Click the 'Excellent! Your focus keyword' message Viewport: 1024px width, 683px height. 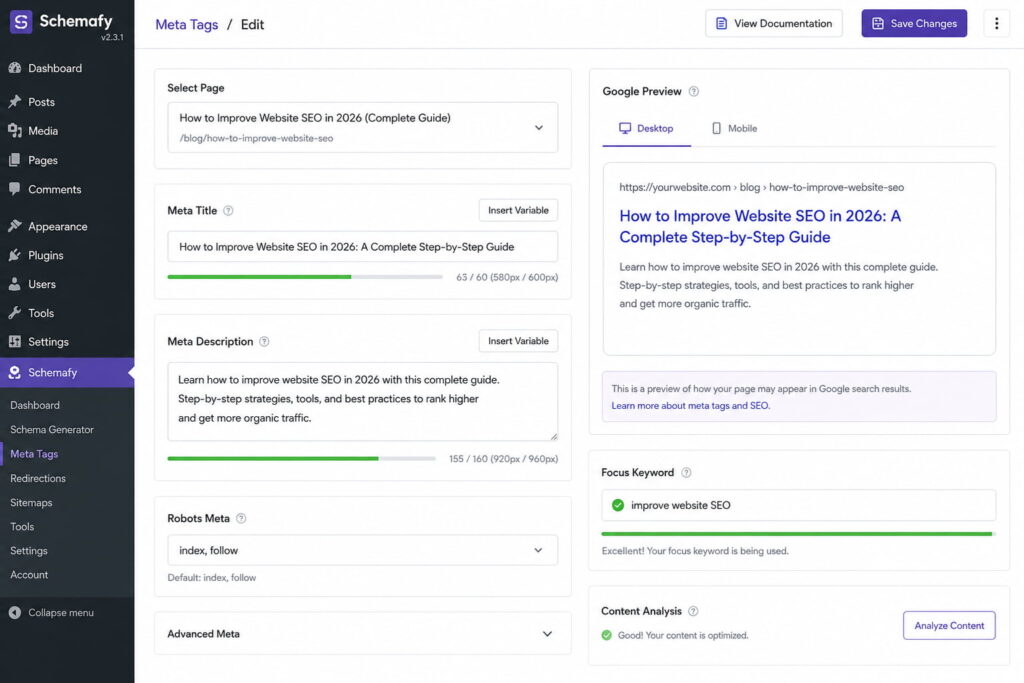(x=695, y=551)
